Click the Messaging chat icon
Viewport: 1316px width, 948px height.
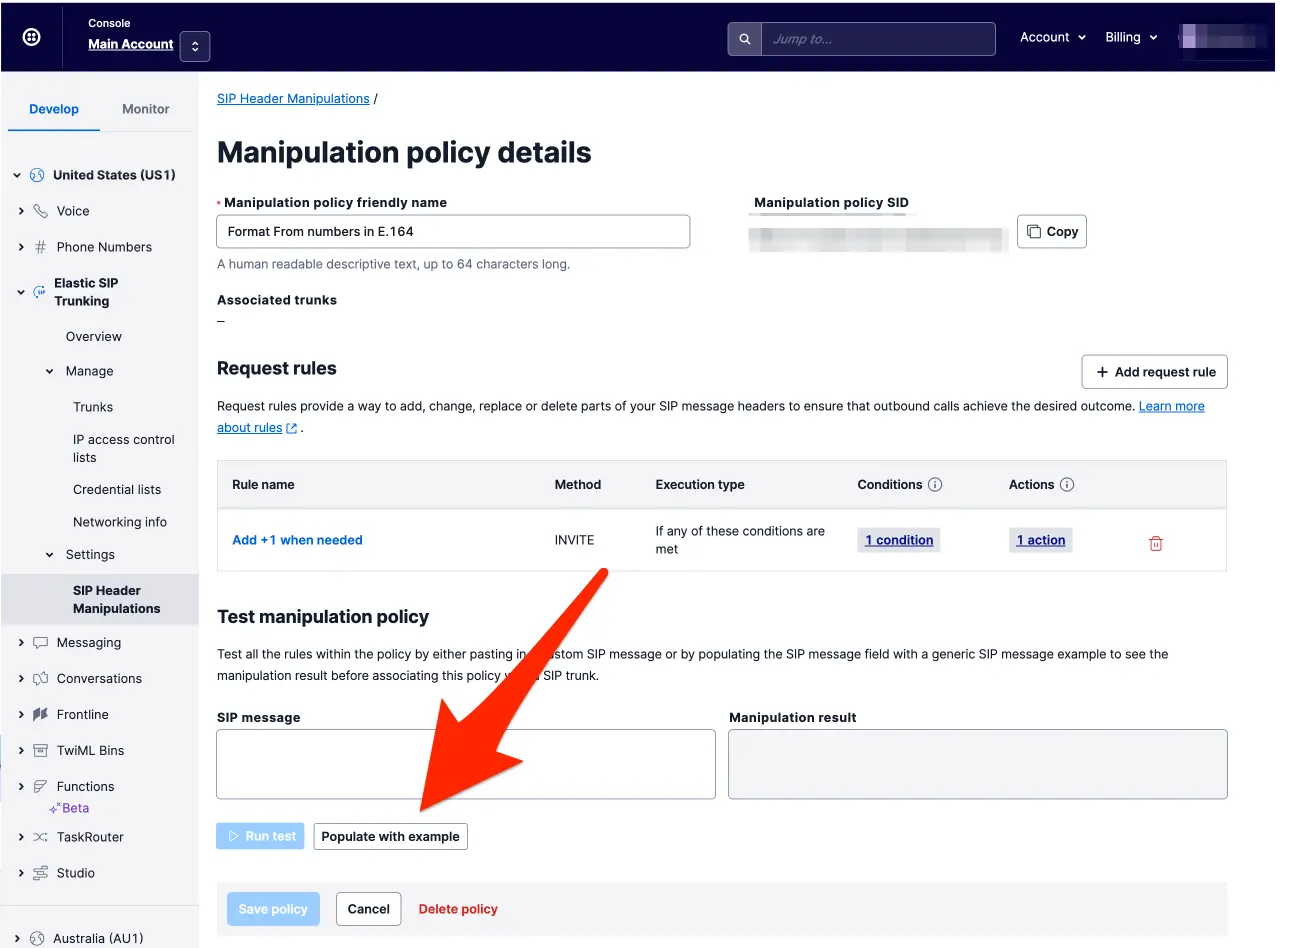(41, 643)
